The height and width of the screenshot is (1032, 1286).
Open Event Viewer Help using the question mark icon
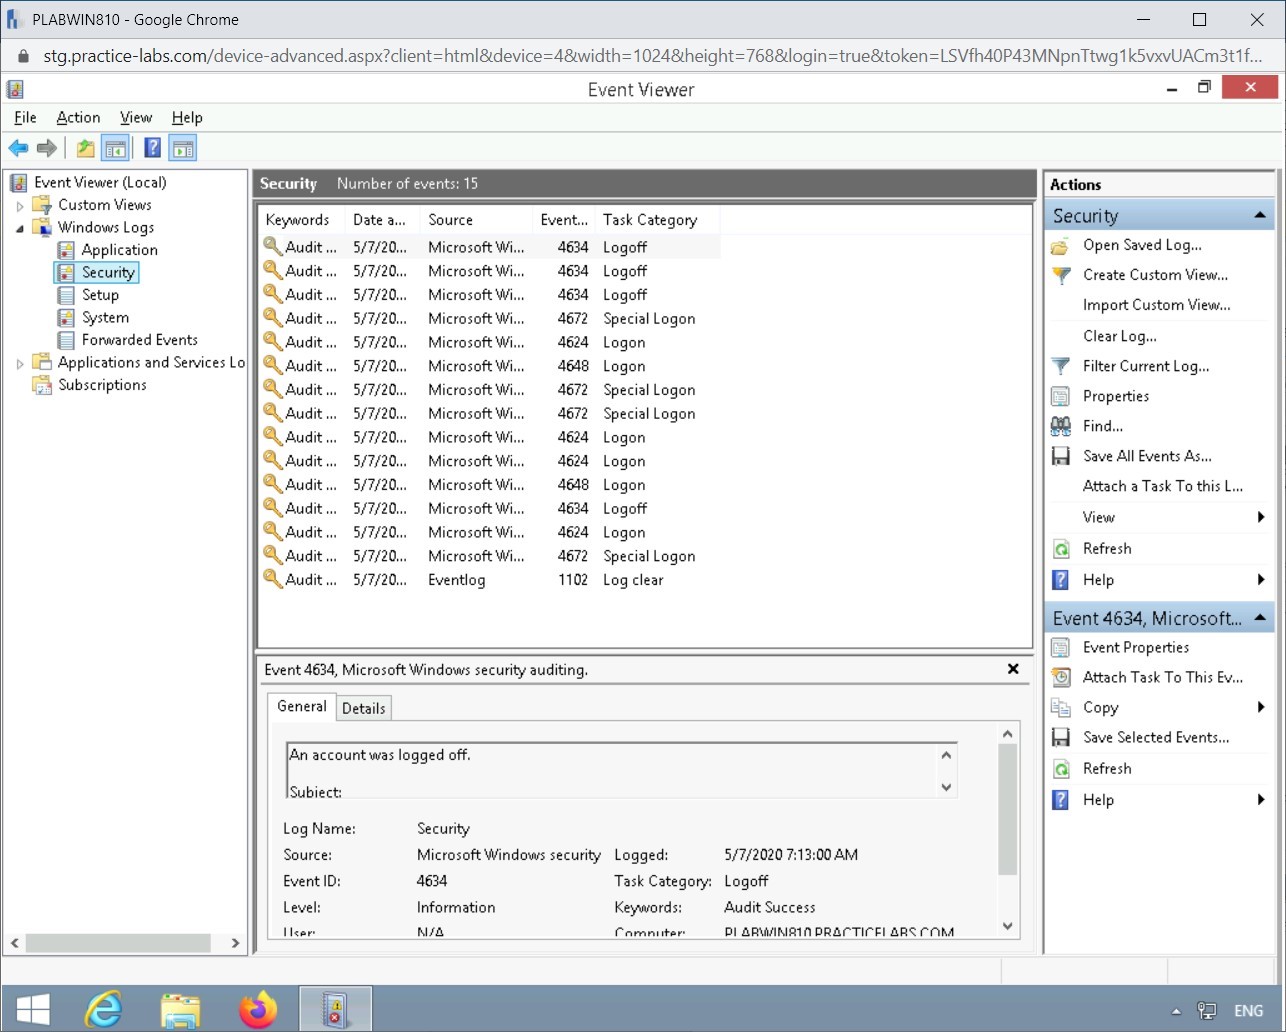[152, 147]
